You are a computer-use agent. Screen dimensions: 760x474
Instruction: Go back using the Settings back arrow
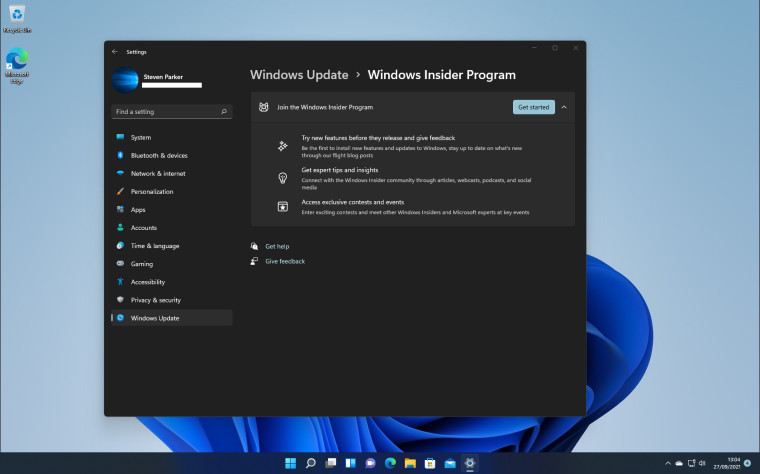coord(115,51)
